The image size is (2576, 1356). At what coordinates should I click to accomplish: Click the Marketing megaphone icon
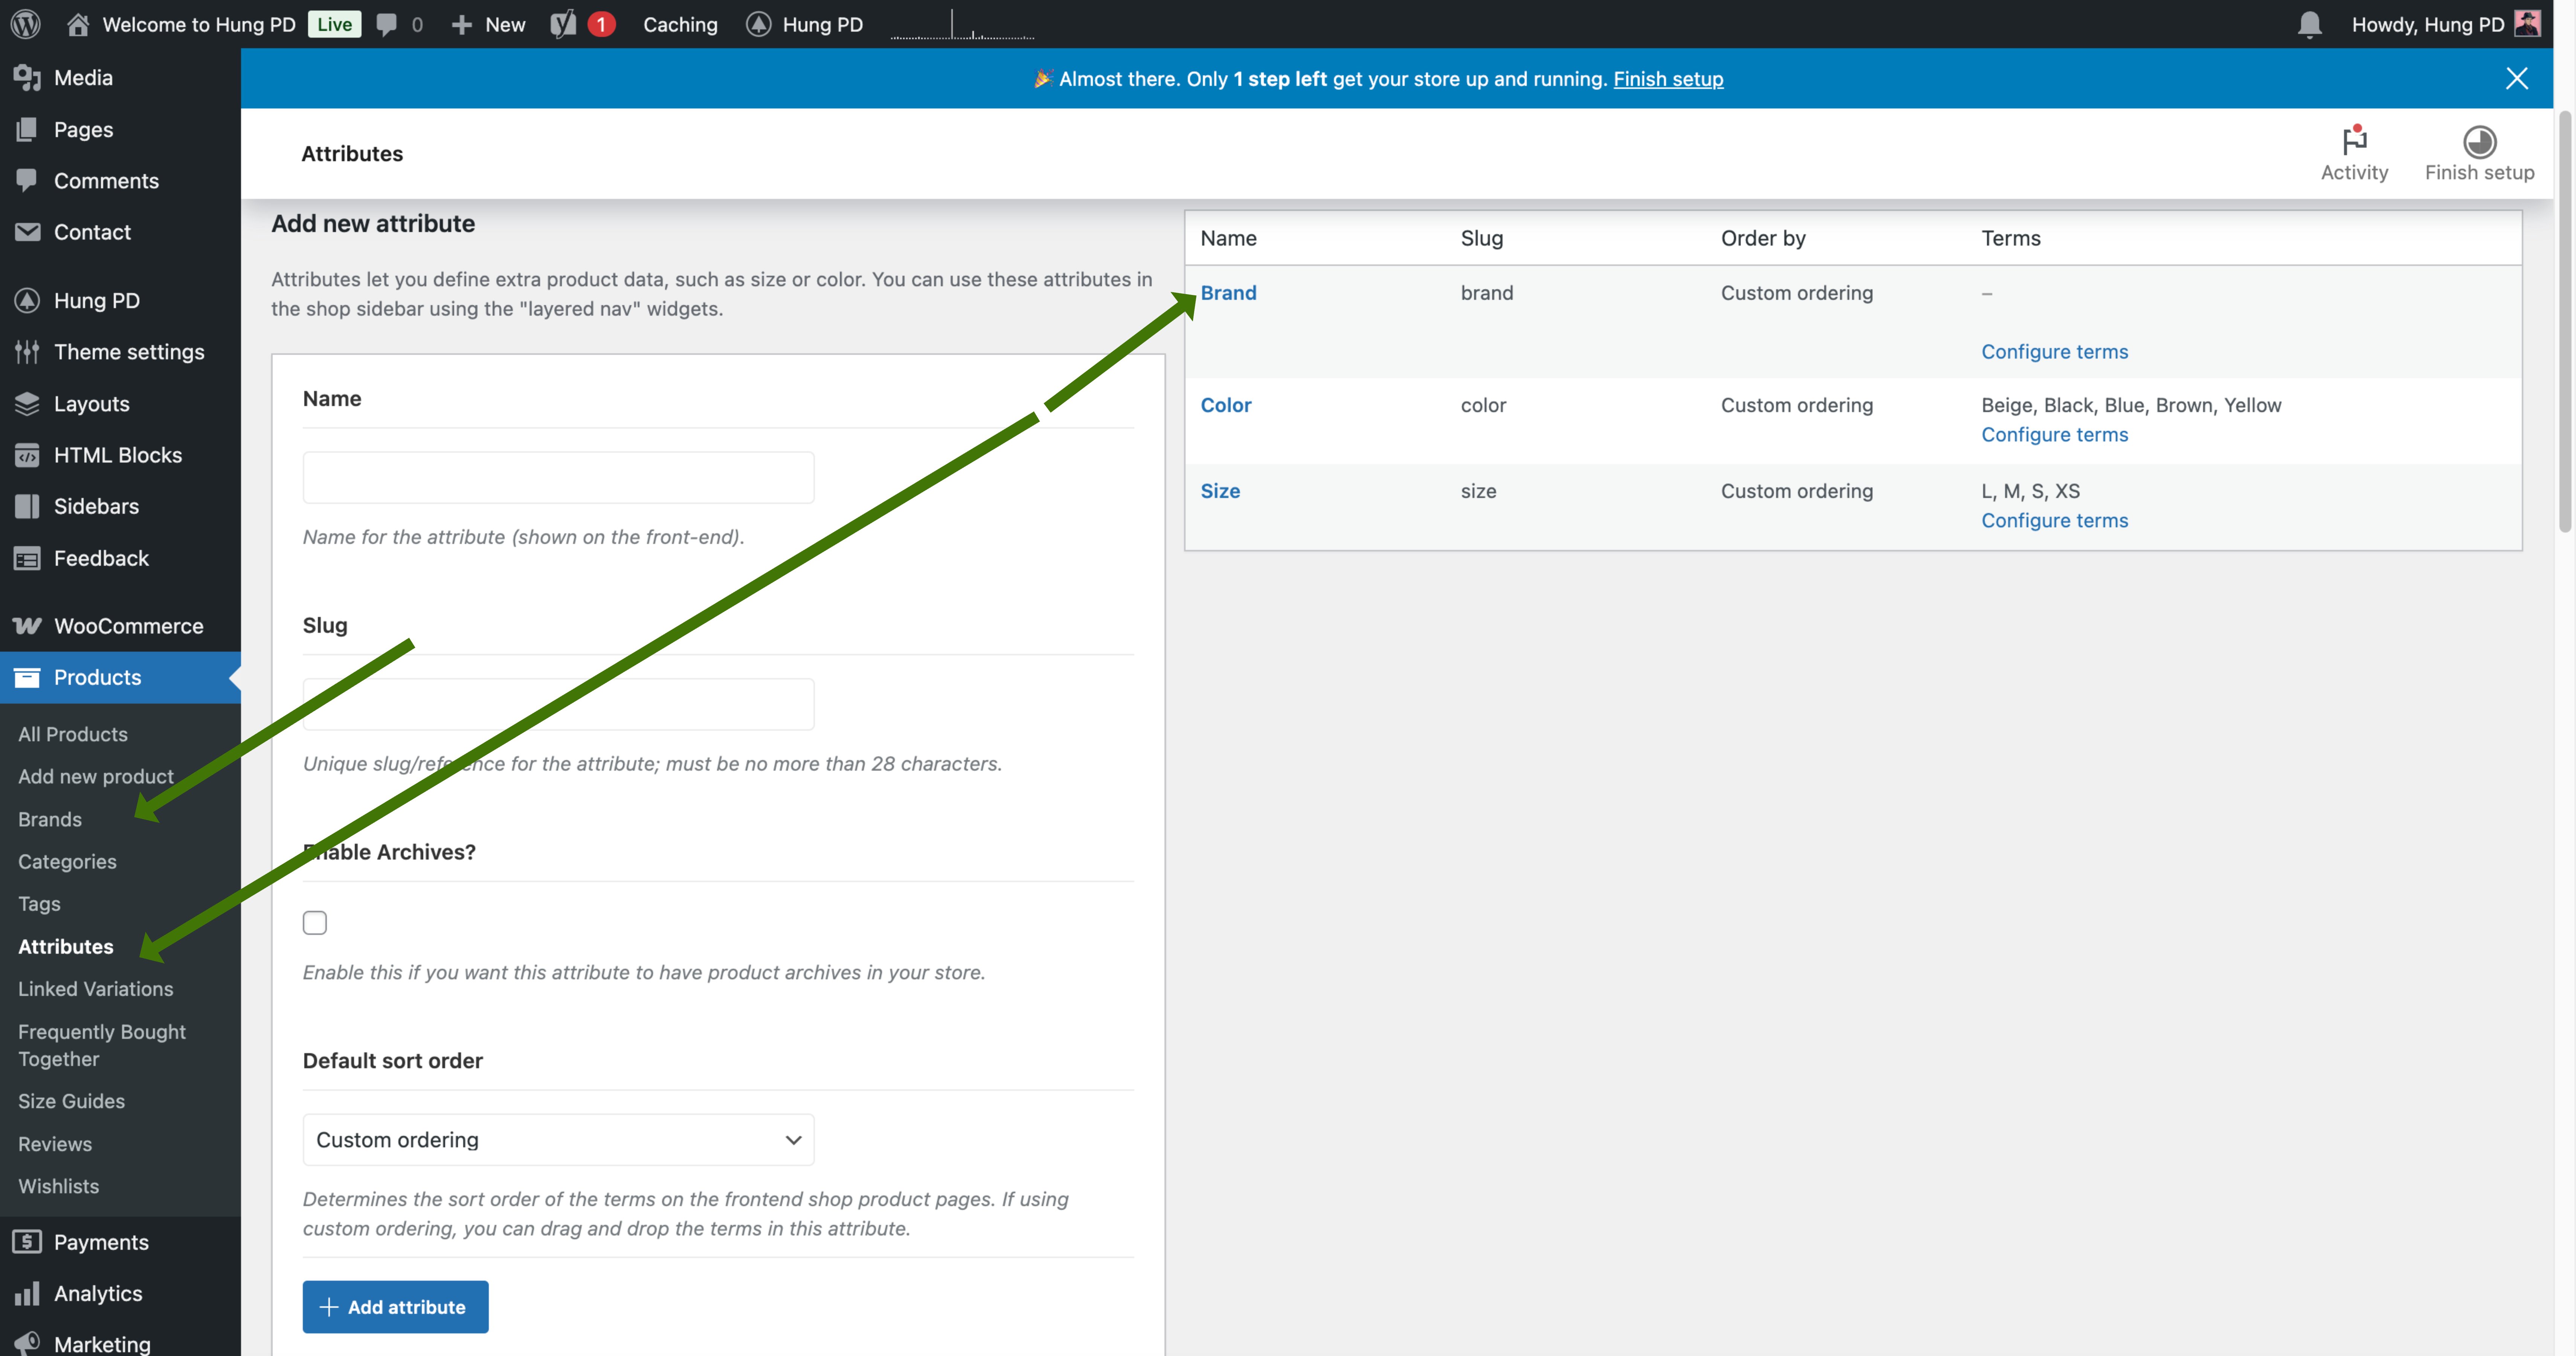27,1342
